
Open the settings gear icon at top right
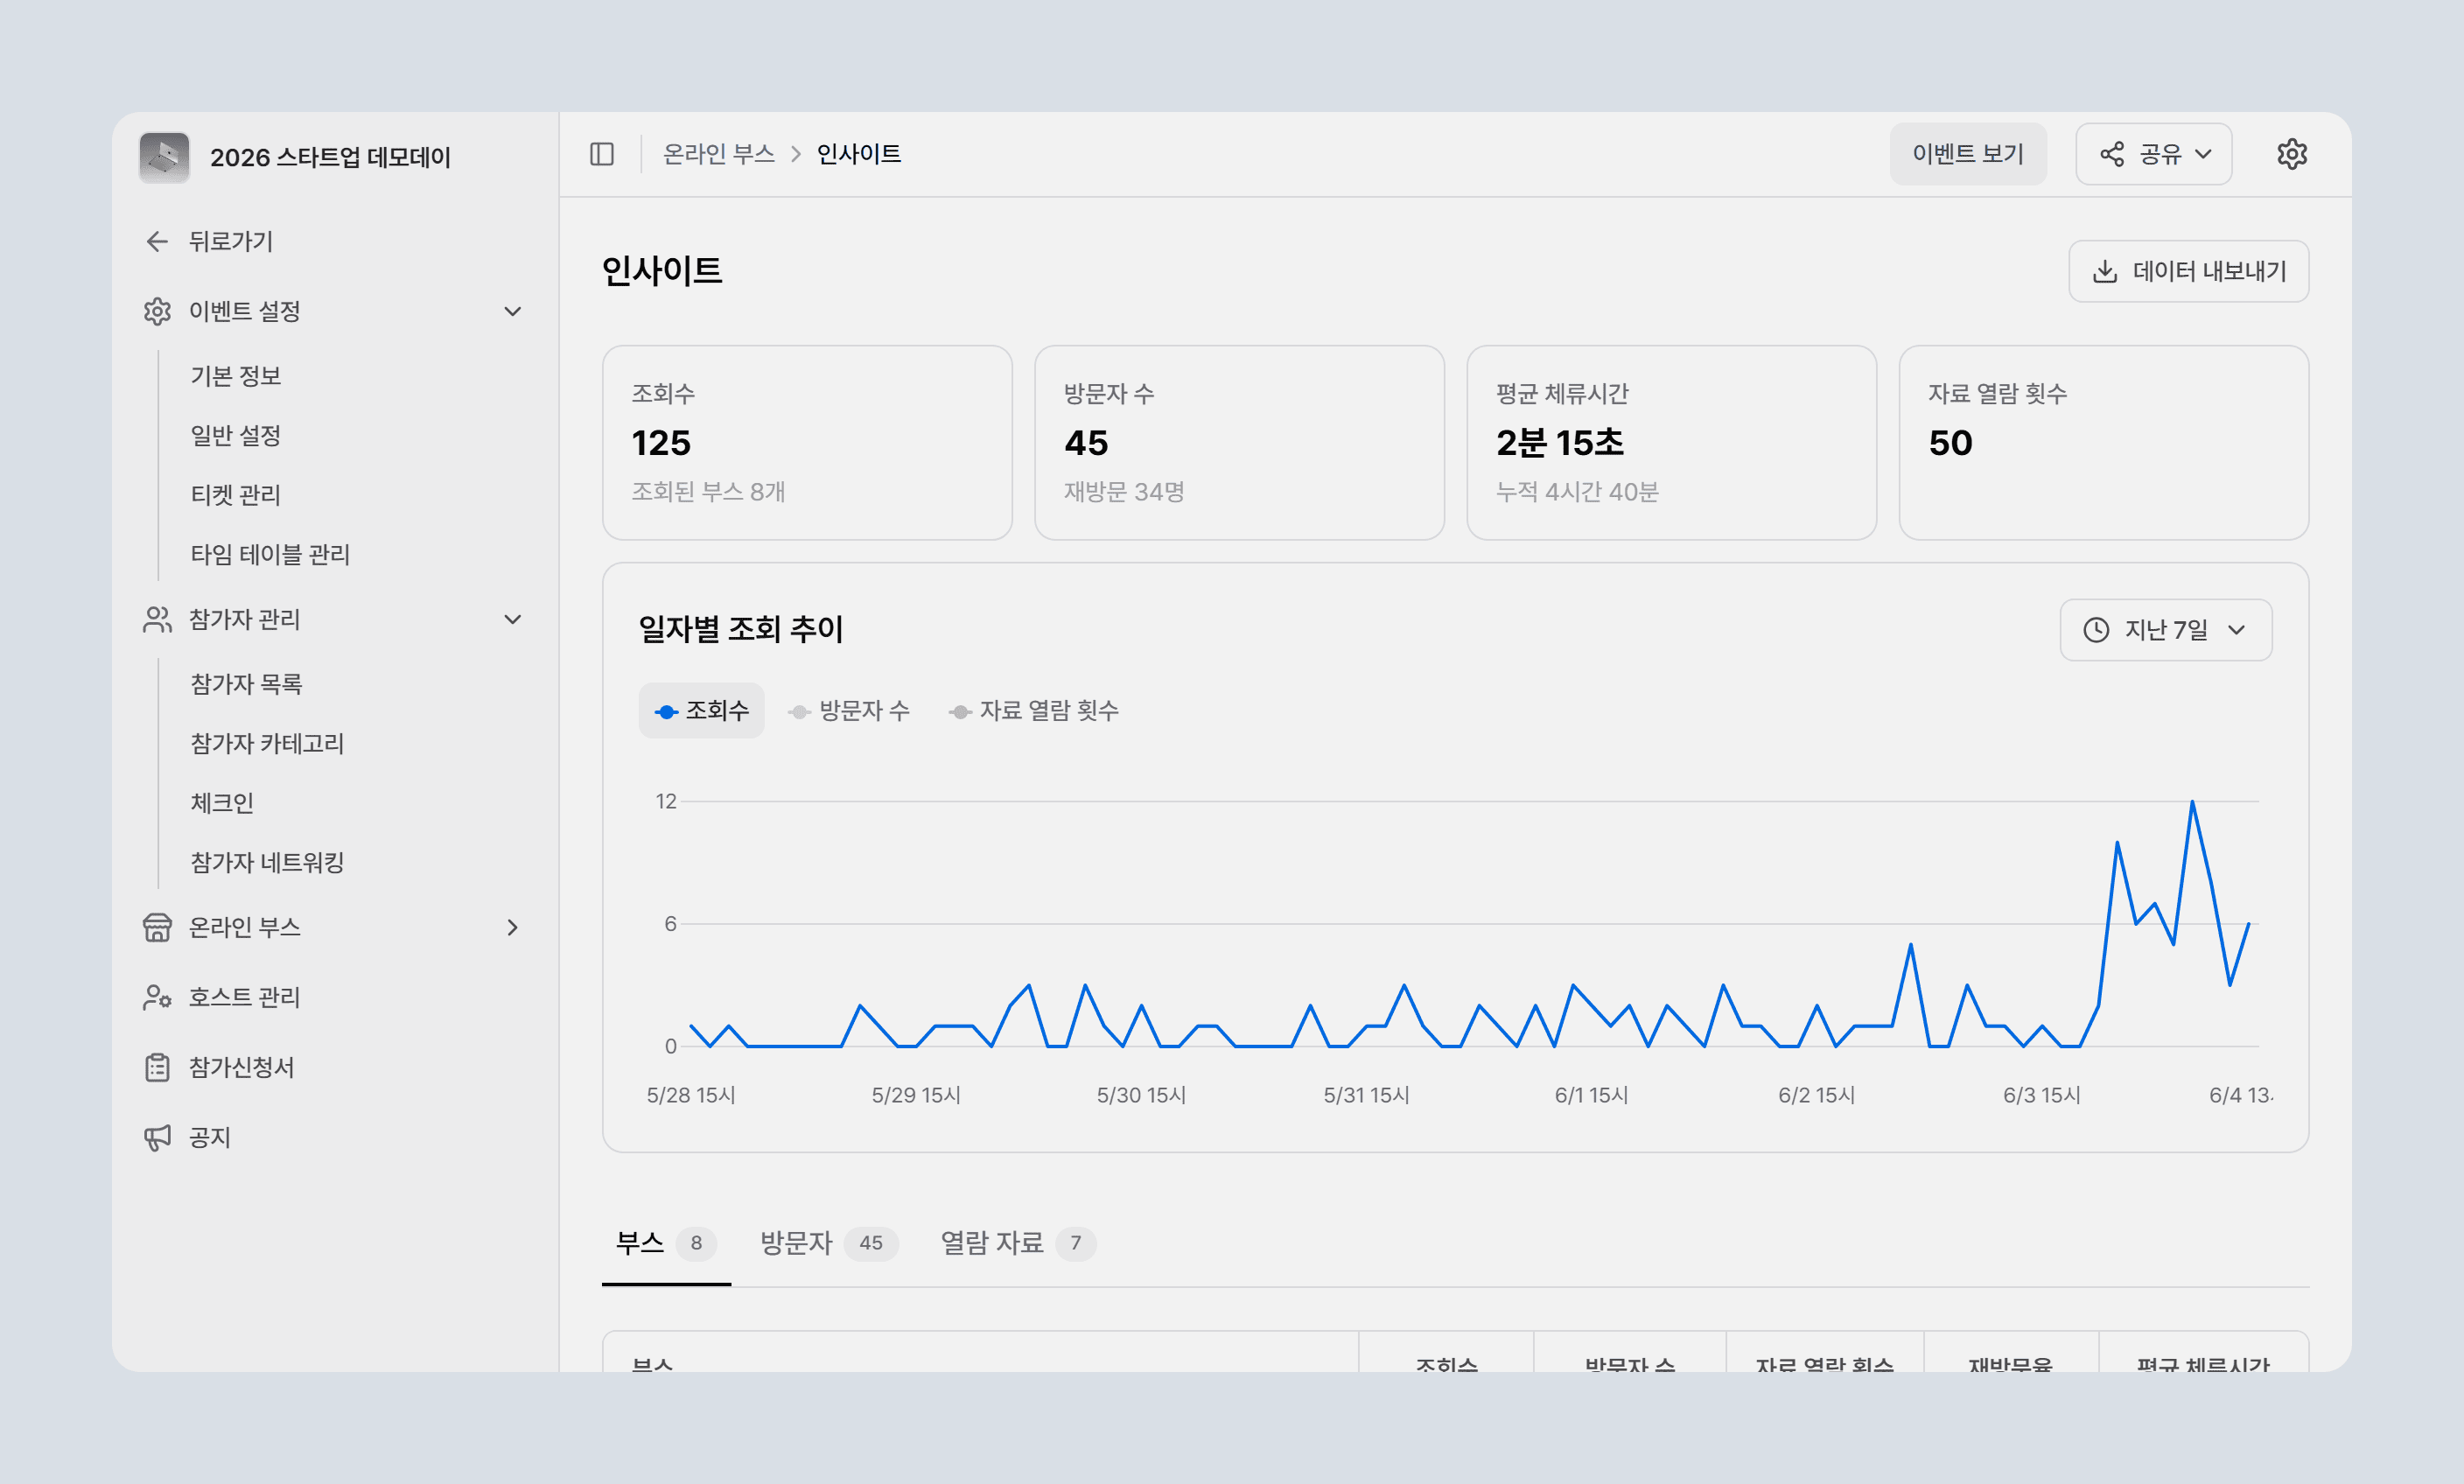(2292, 154)
